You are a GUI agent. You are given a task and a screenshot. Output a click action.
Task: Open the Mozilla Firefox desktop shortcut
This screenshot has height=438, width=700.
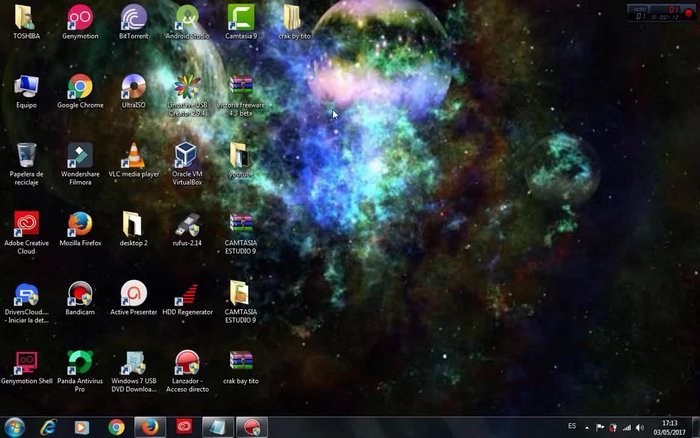click(x=80, y=224)
